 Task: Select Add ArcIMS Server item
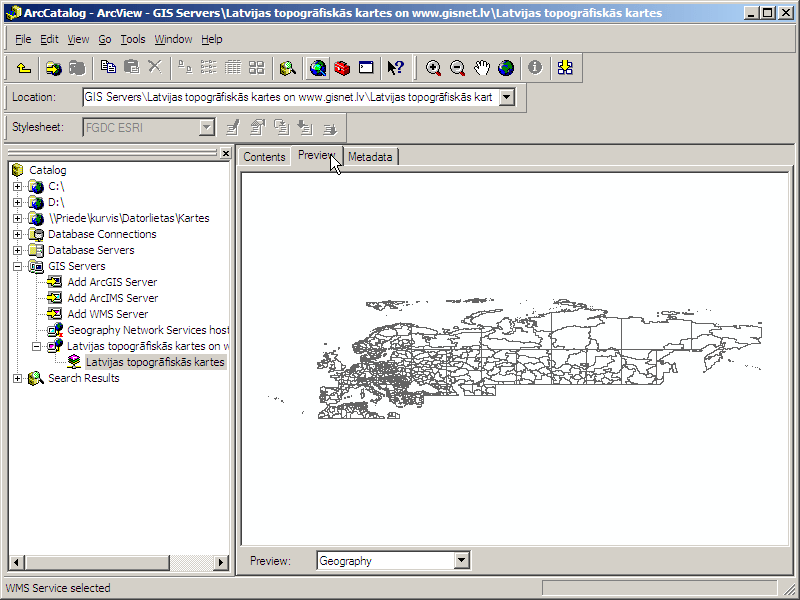point(113,298)
